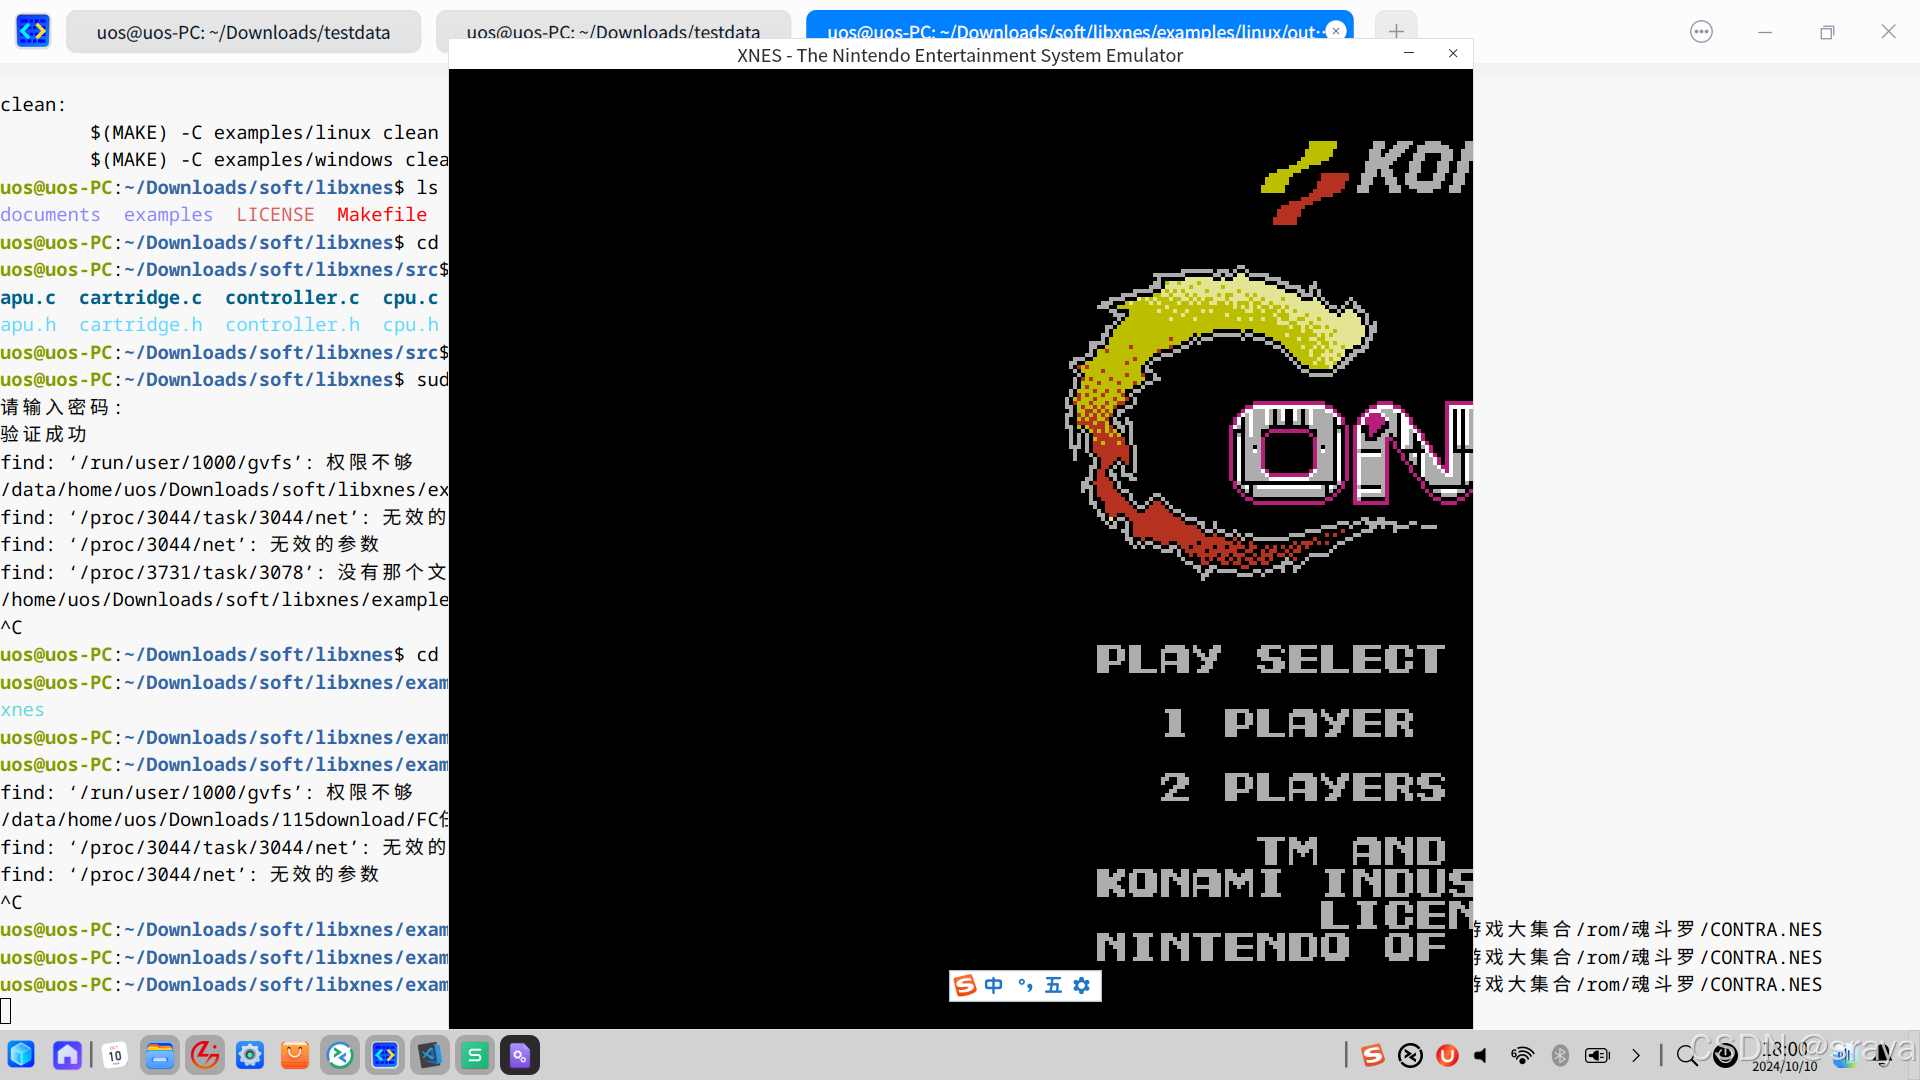Click the Wi-Fi icon in the system tray
Viewport: 1920px width, 1080px height.
pyautogui.click(x=1522, y=1055)
